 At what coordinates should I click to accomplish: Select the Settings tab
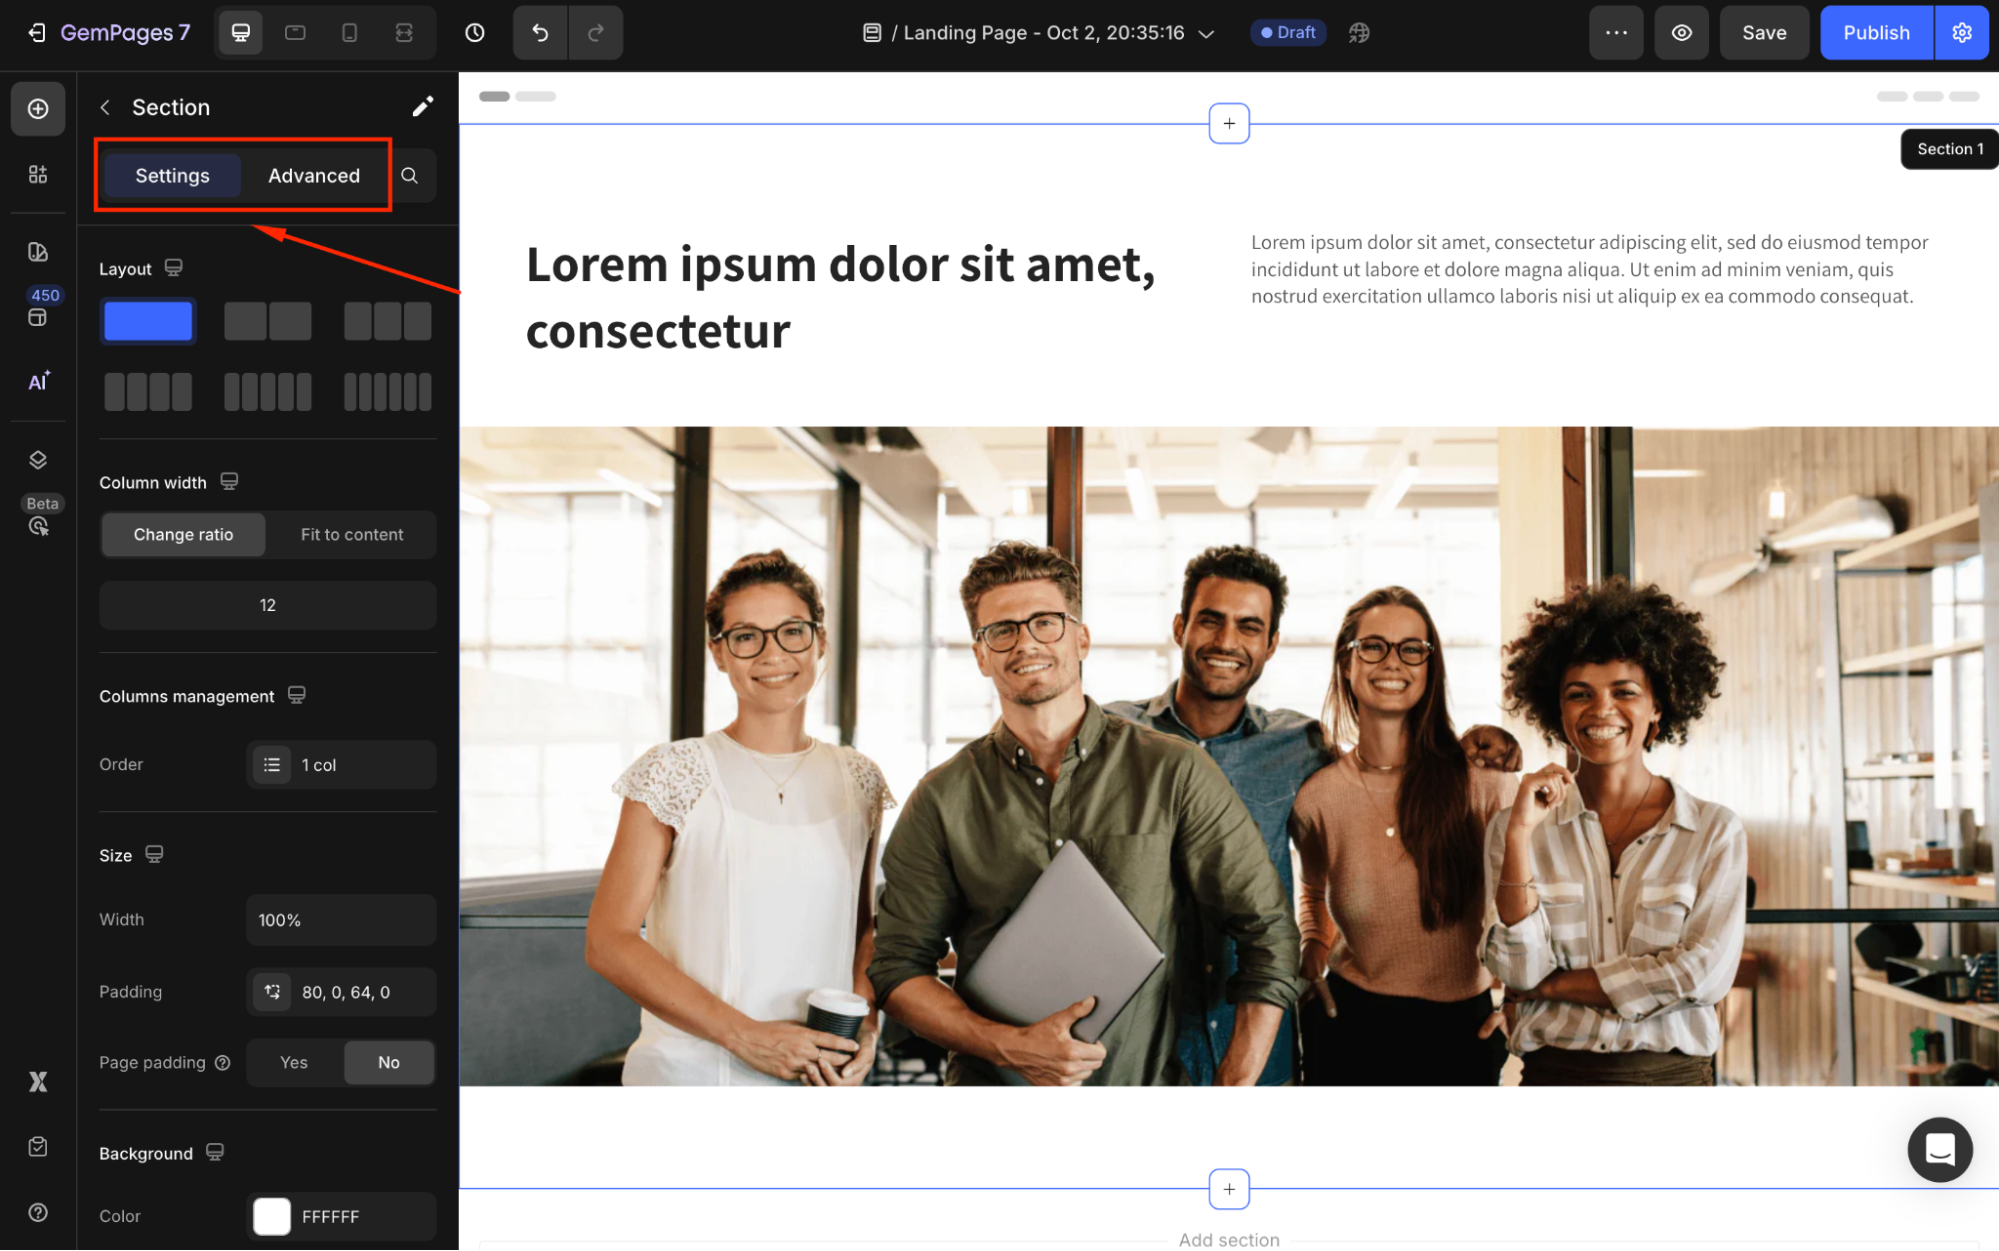point(172,176)
